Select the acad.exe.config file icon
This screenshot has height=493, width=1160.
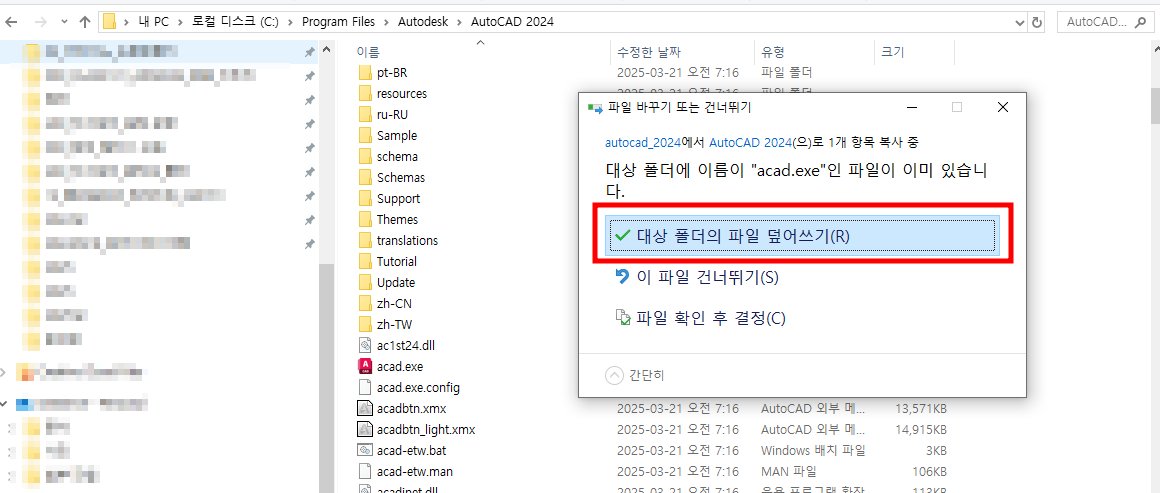coord(365,386)
